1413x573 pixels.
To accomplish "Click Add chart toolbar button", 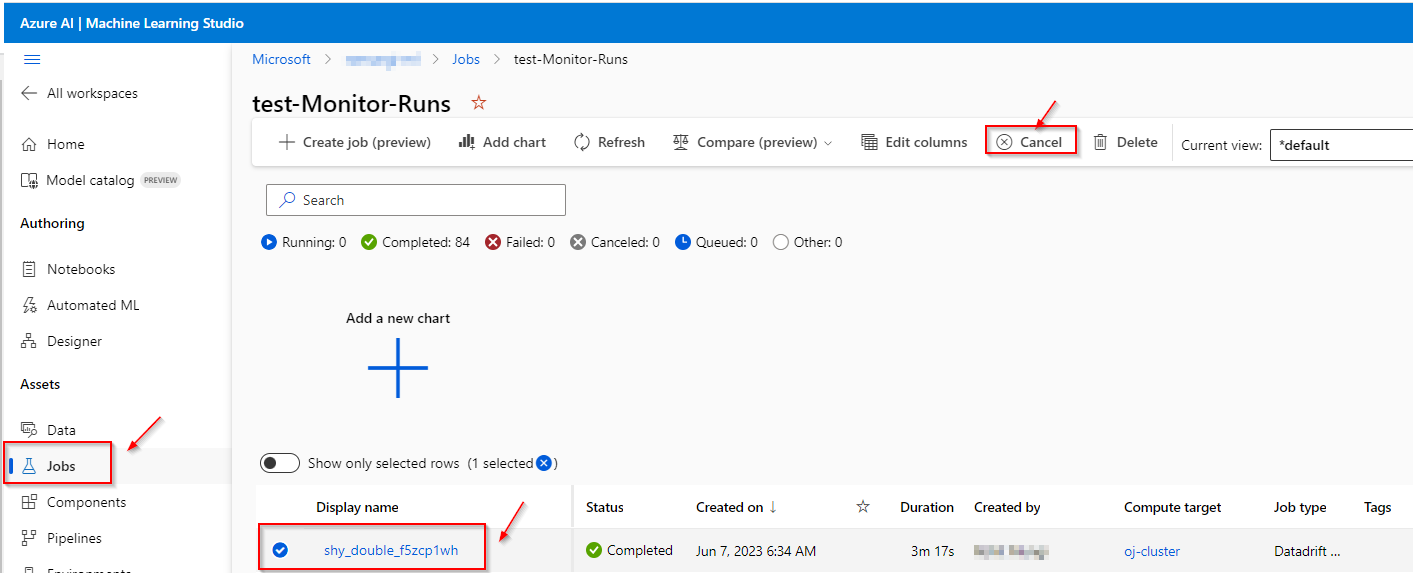I will (x=502, y=142).
